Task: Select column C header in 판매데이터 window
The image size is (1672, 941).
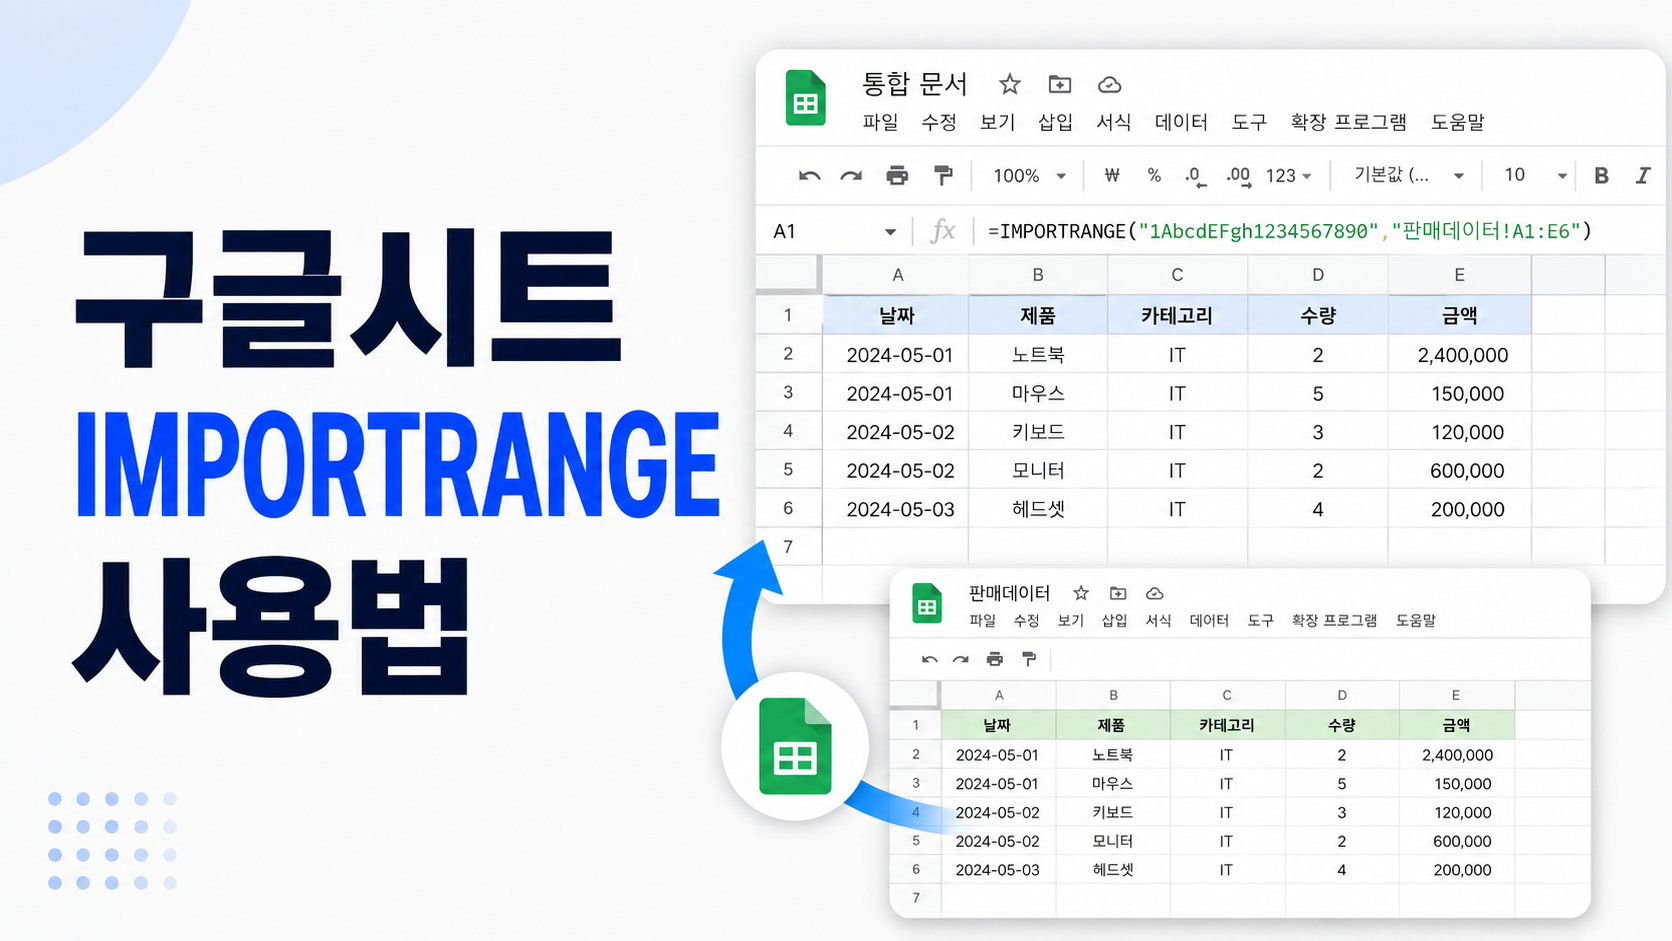Action: point(1227,695)
